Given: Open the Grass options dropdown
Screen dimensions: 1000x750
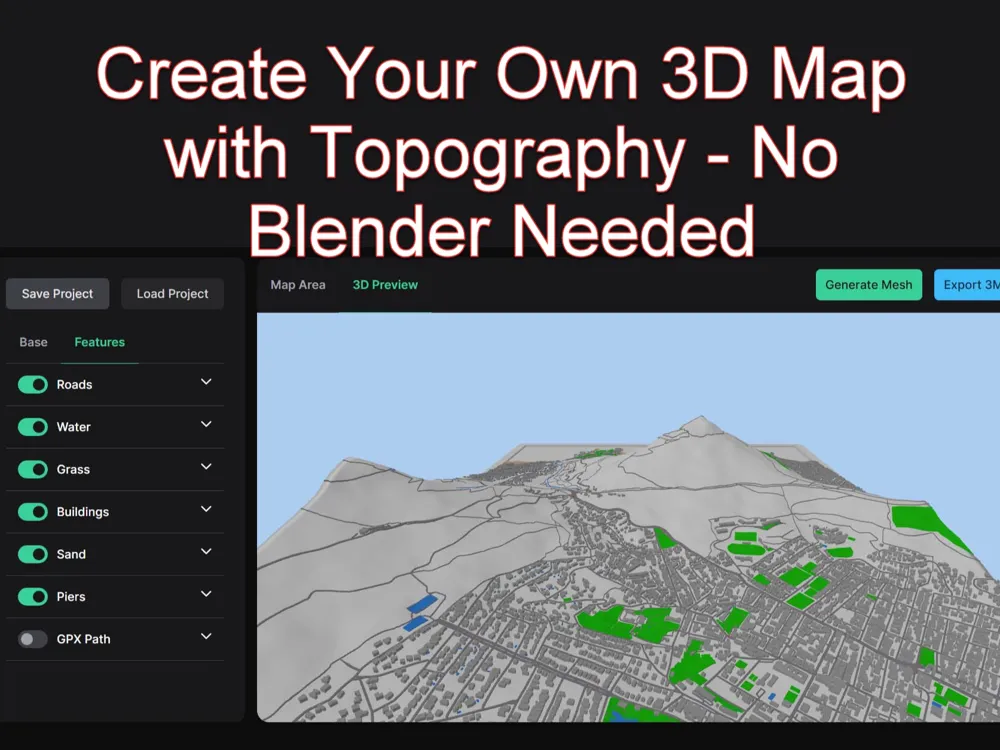Looking at the screenshot, I should tap(205, 468).
